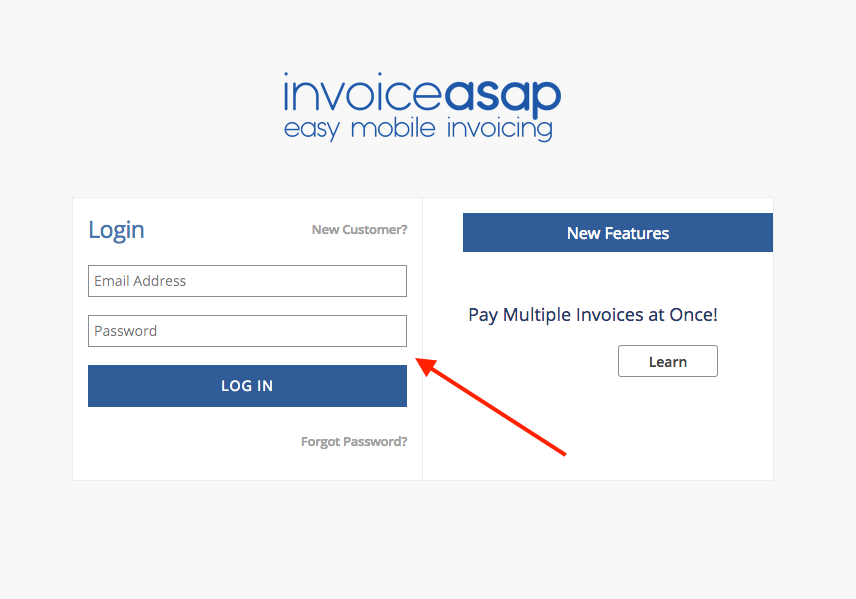Open the Forgot Password? link
The width and height of the screenshot is (856, 599).
354,441
